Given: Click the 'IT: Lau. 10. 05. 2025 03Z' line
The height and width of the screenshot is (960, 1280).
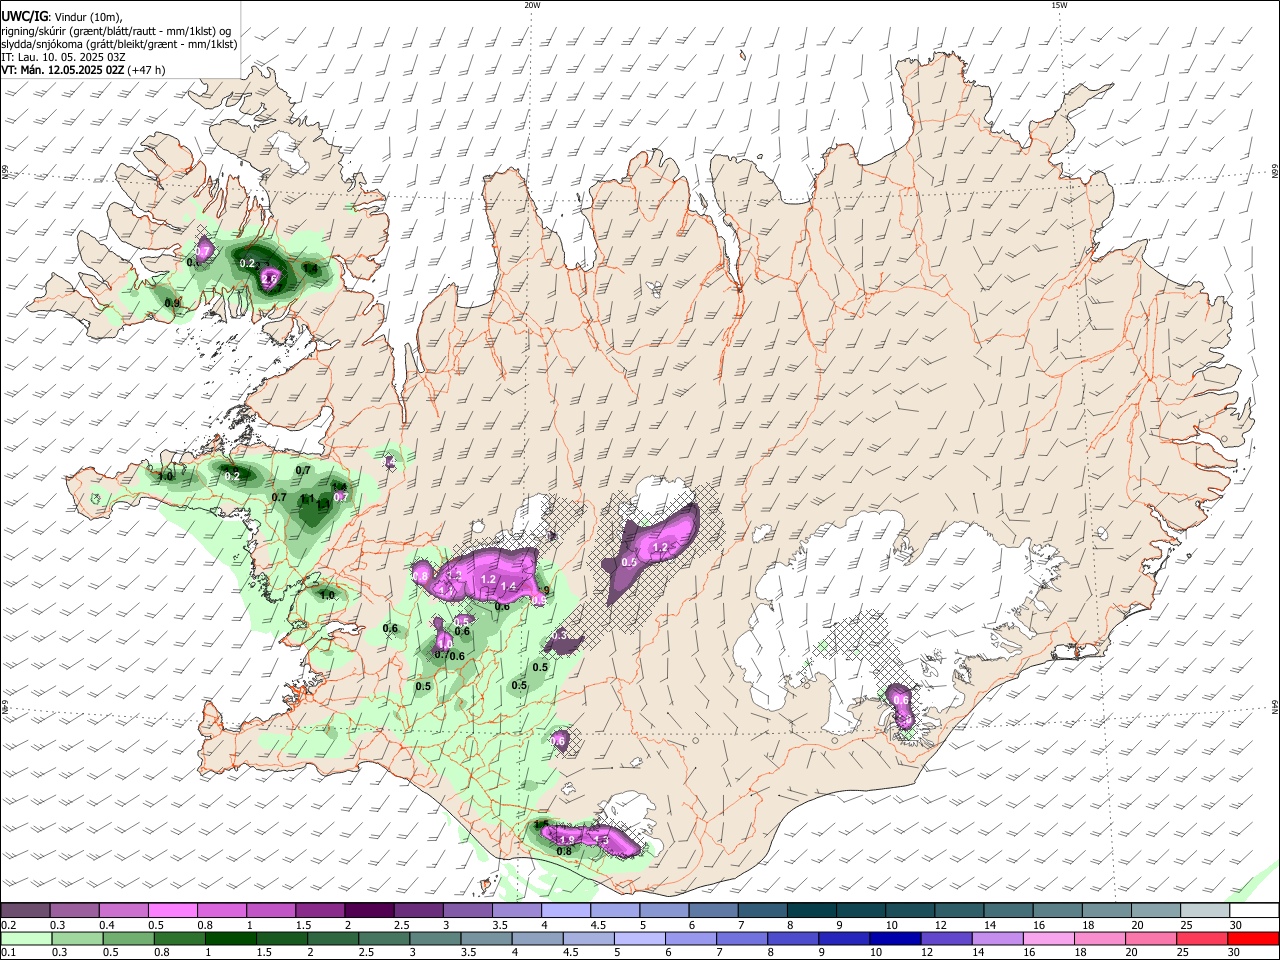Looking at the screenshot, I should point(63,57).
